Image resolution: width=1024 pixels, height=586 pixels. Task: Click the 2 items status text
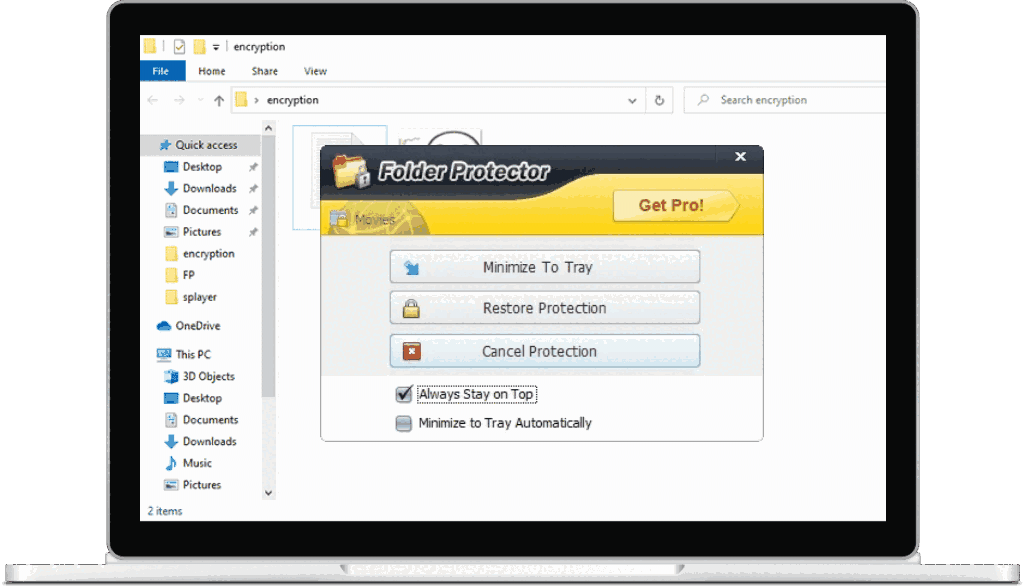click(x=165, y=511)
